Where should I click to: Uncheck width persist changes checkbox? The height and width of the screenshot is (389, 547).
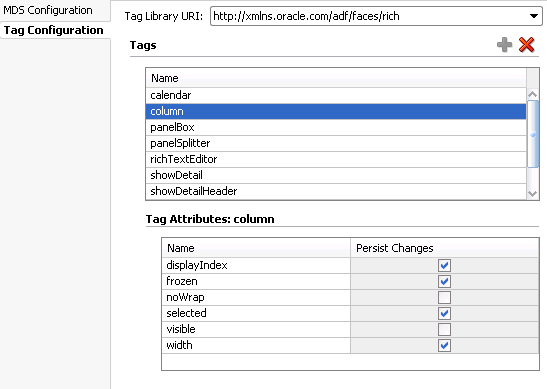pyautogui.click(x=444, y=345)
